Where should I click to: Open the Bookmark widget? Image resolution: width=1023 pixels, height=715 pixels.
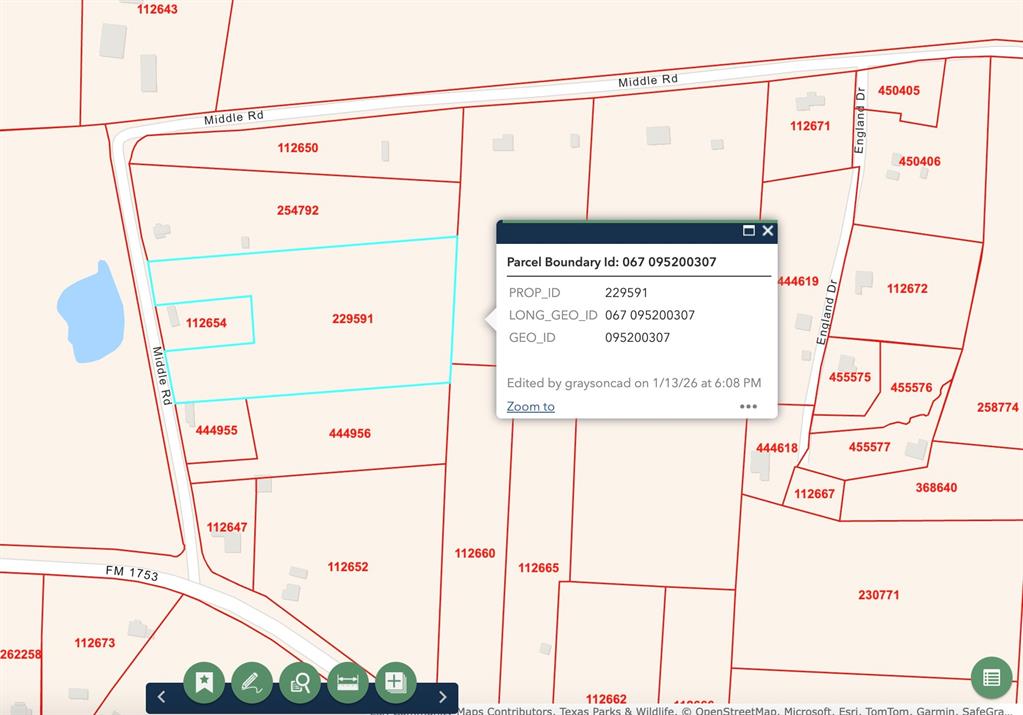(x=204, y=682)
